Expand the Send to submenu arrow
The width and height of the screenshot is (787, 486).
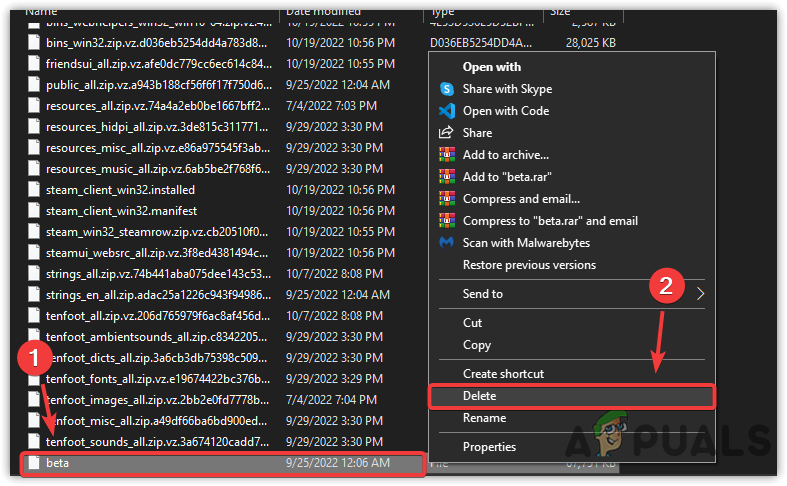pyautogui.click(x=701, y=294)
